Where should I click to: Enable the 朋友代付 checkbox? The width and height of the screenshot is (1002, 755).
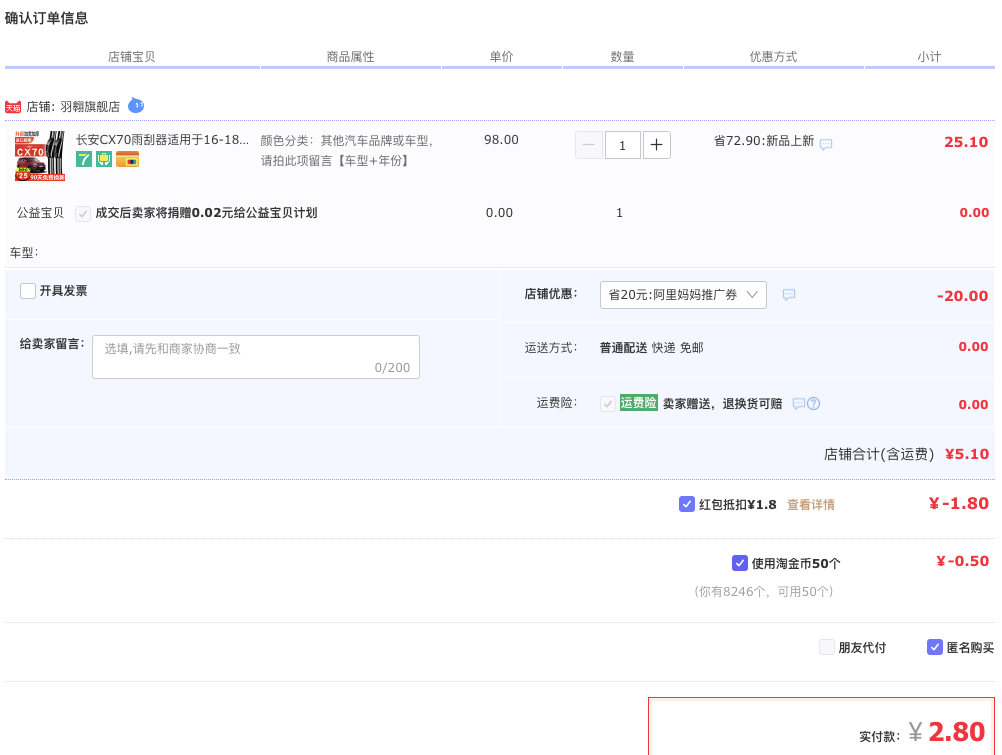coord(827,647)
